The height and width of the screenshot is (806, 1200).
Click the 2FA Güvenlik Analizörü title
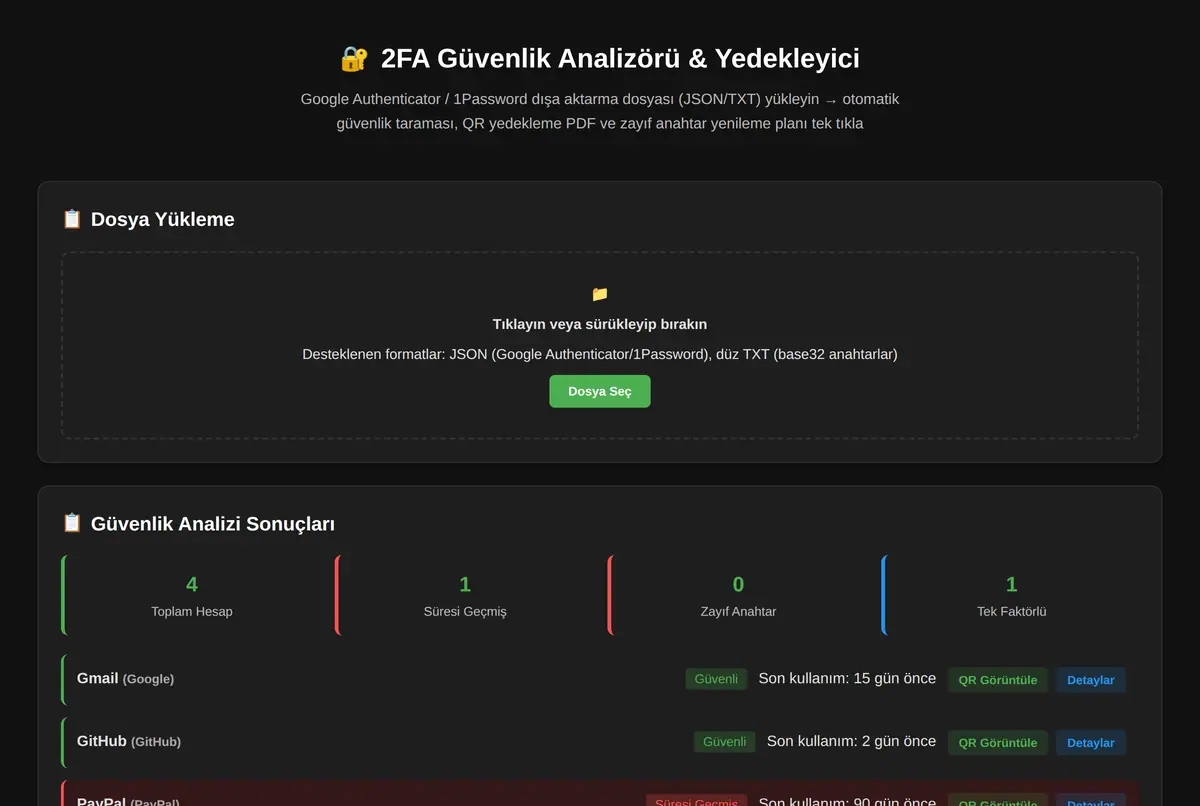point(620,58)
